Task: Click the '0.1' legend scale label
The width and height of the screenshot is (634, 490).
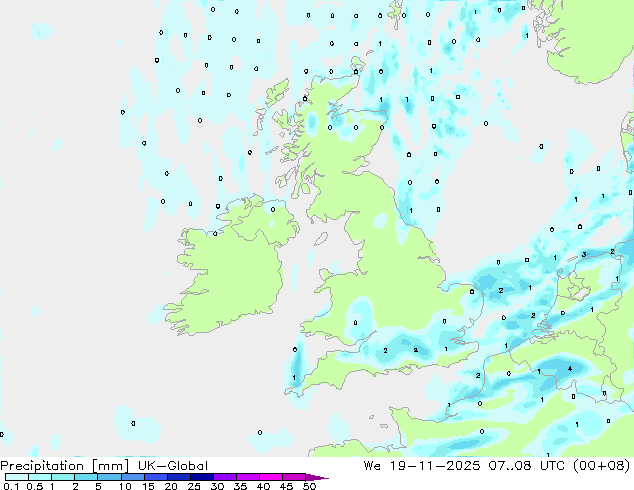Action: 11,486
